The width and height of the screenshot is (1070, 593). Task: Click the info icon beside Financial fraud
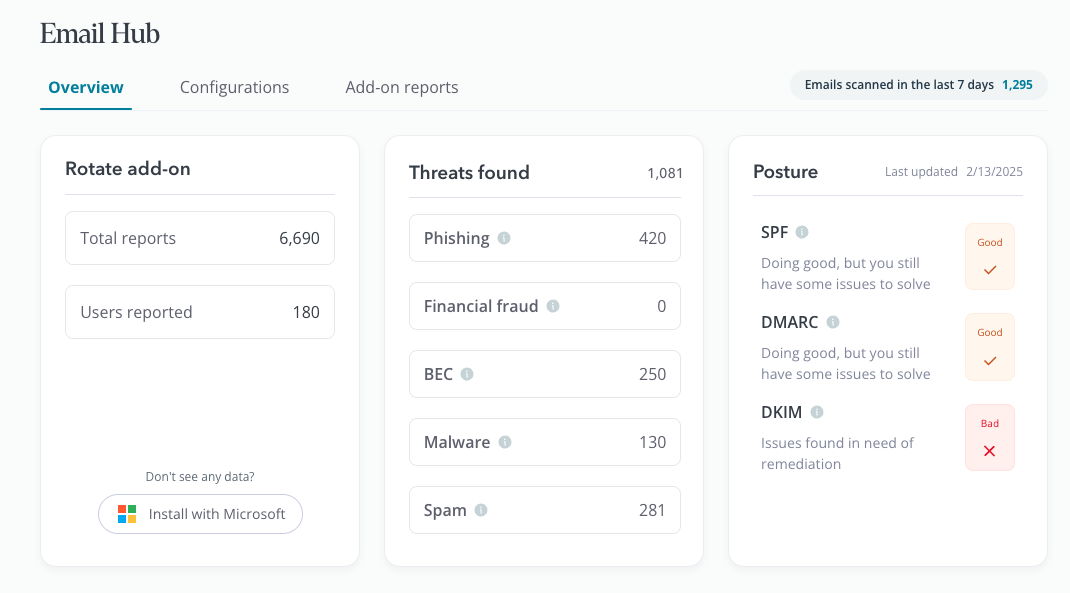point(553,306)
